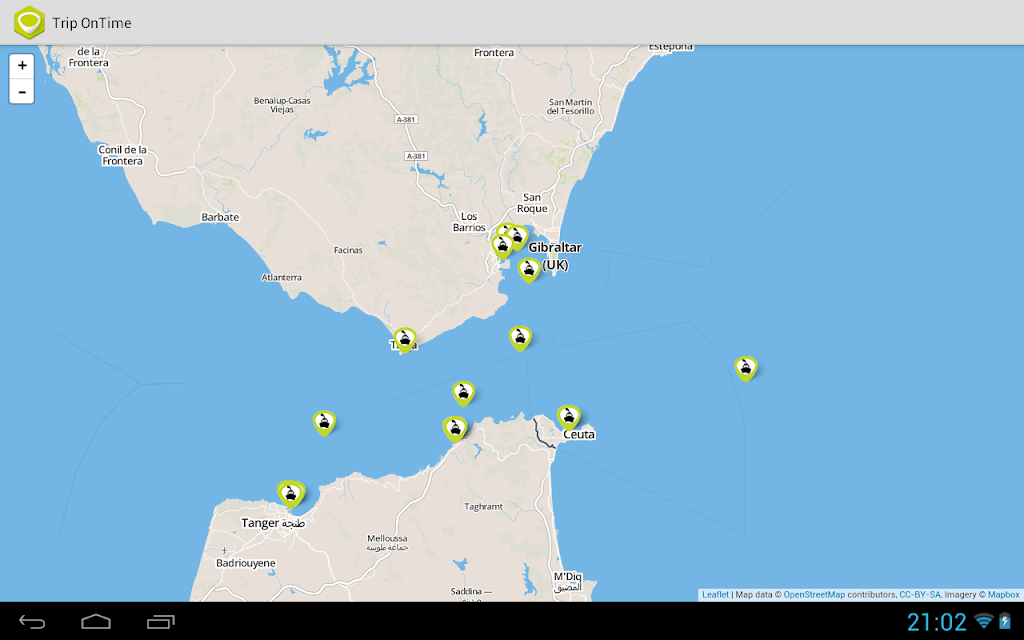Click the Taghramt label
The image size is (1024, 640).
point(483,507)
